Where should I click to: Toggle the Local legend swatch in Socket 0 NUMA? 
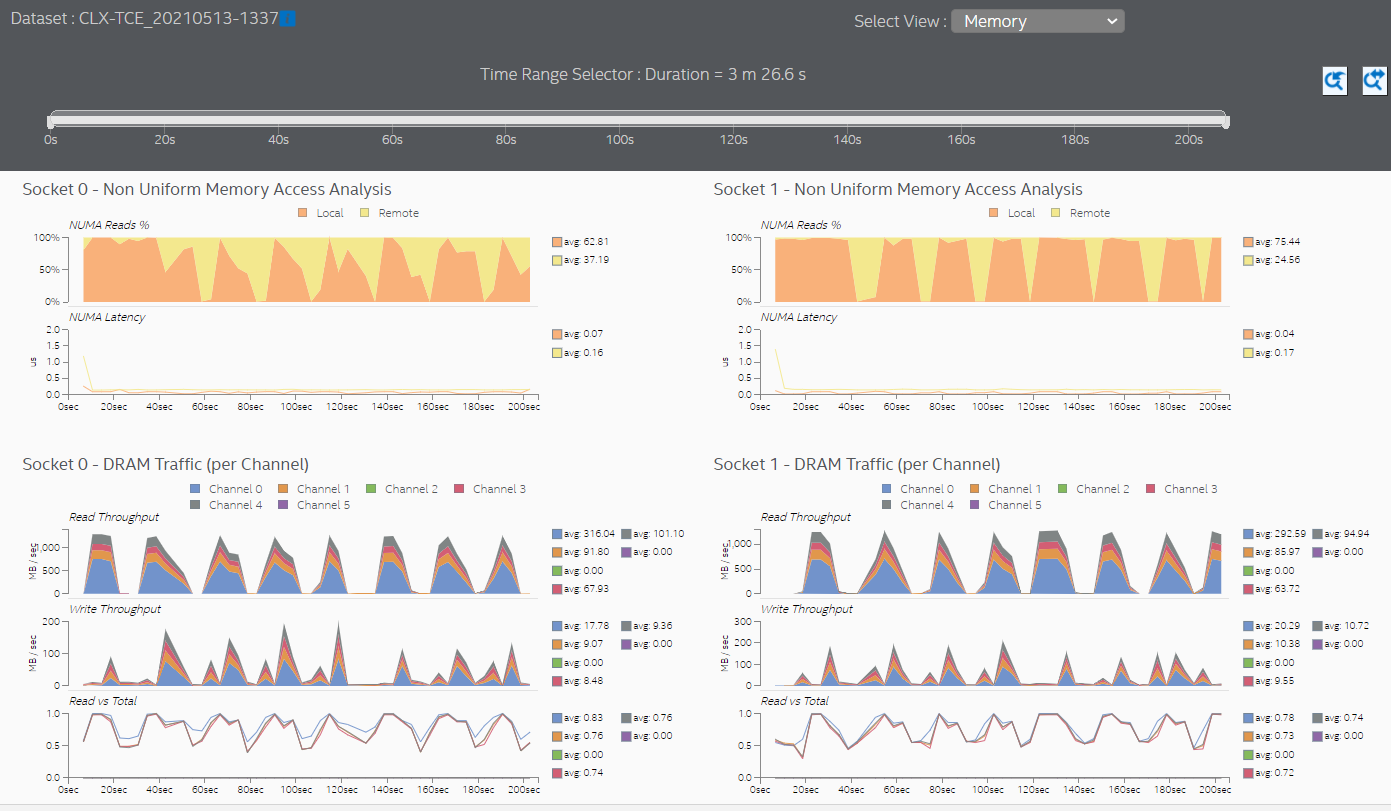(x=302, y=213)
